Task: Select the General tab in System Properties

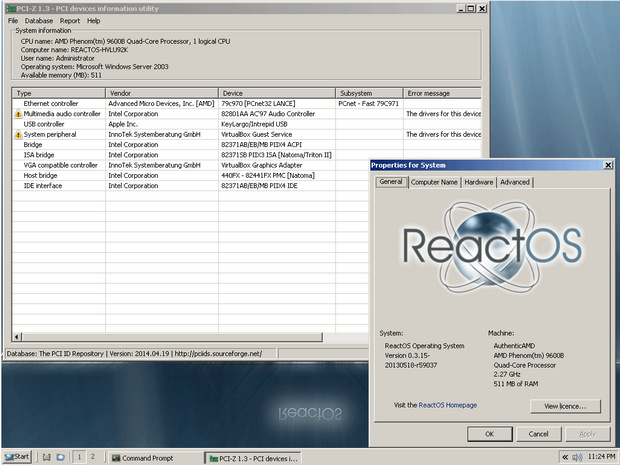Action: 391,182
